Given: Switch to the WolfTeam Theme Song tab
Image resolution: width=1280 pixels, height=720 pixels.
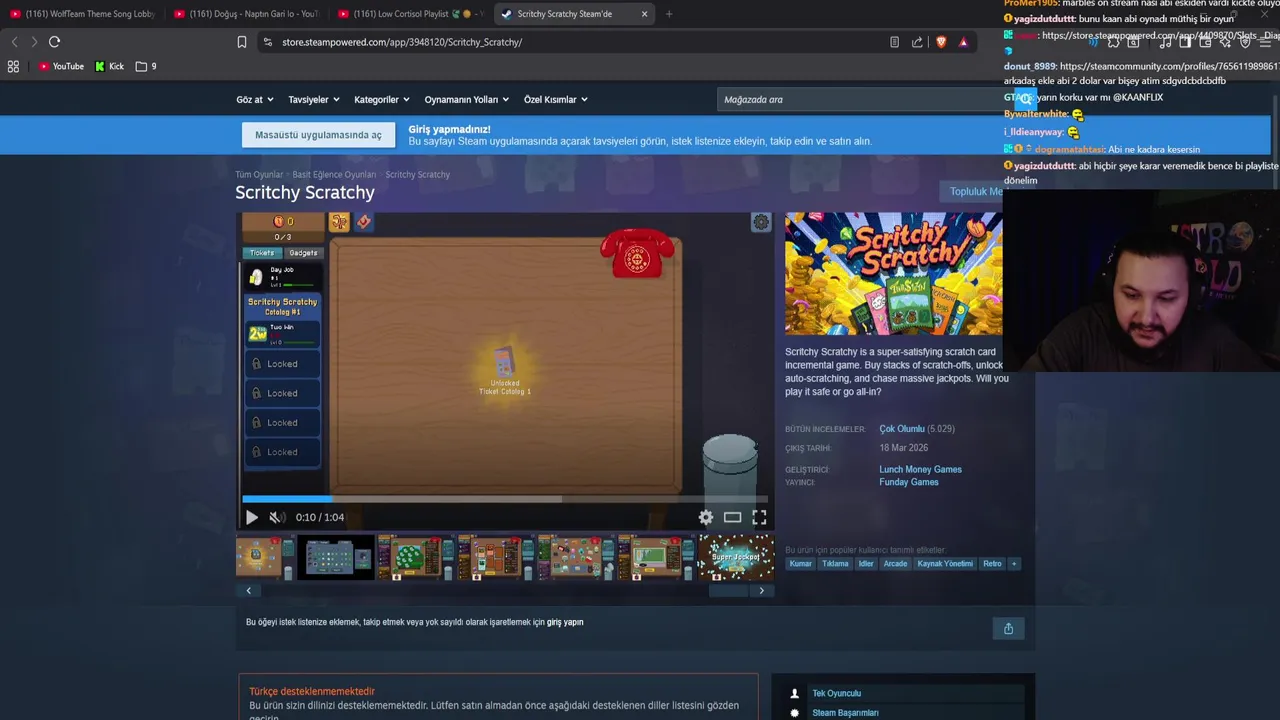Looking at the screenshot, I should point(82,14).
